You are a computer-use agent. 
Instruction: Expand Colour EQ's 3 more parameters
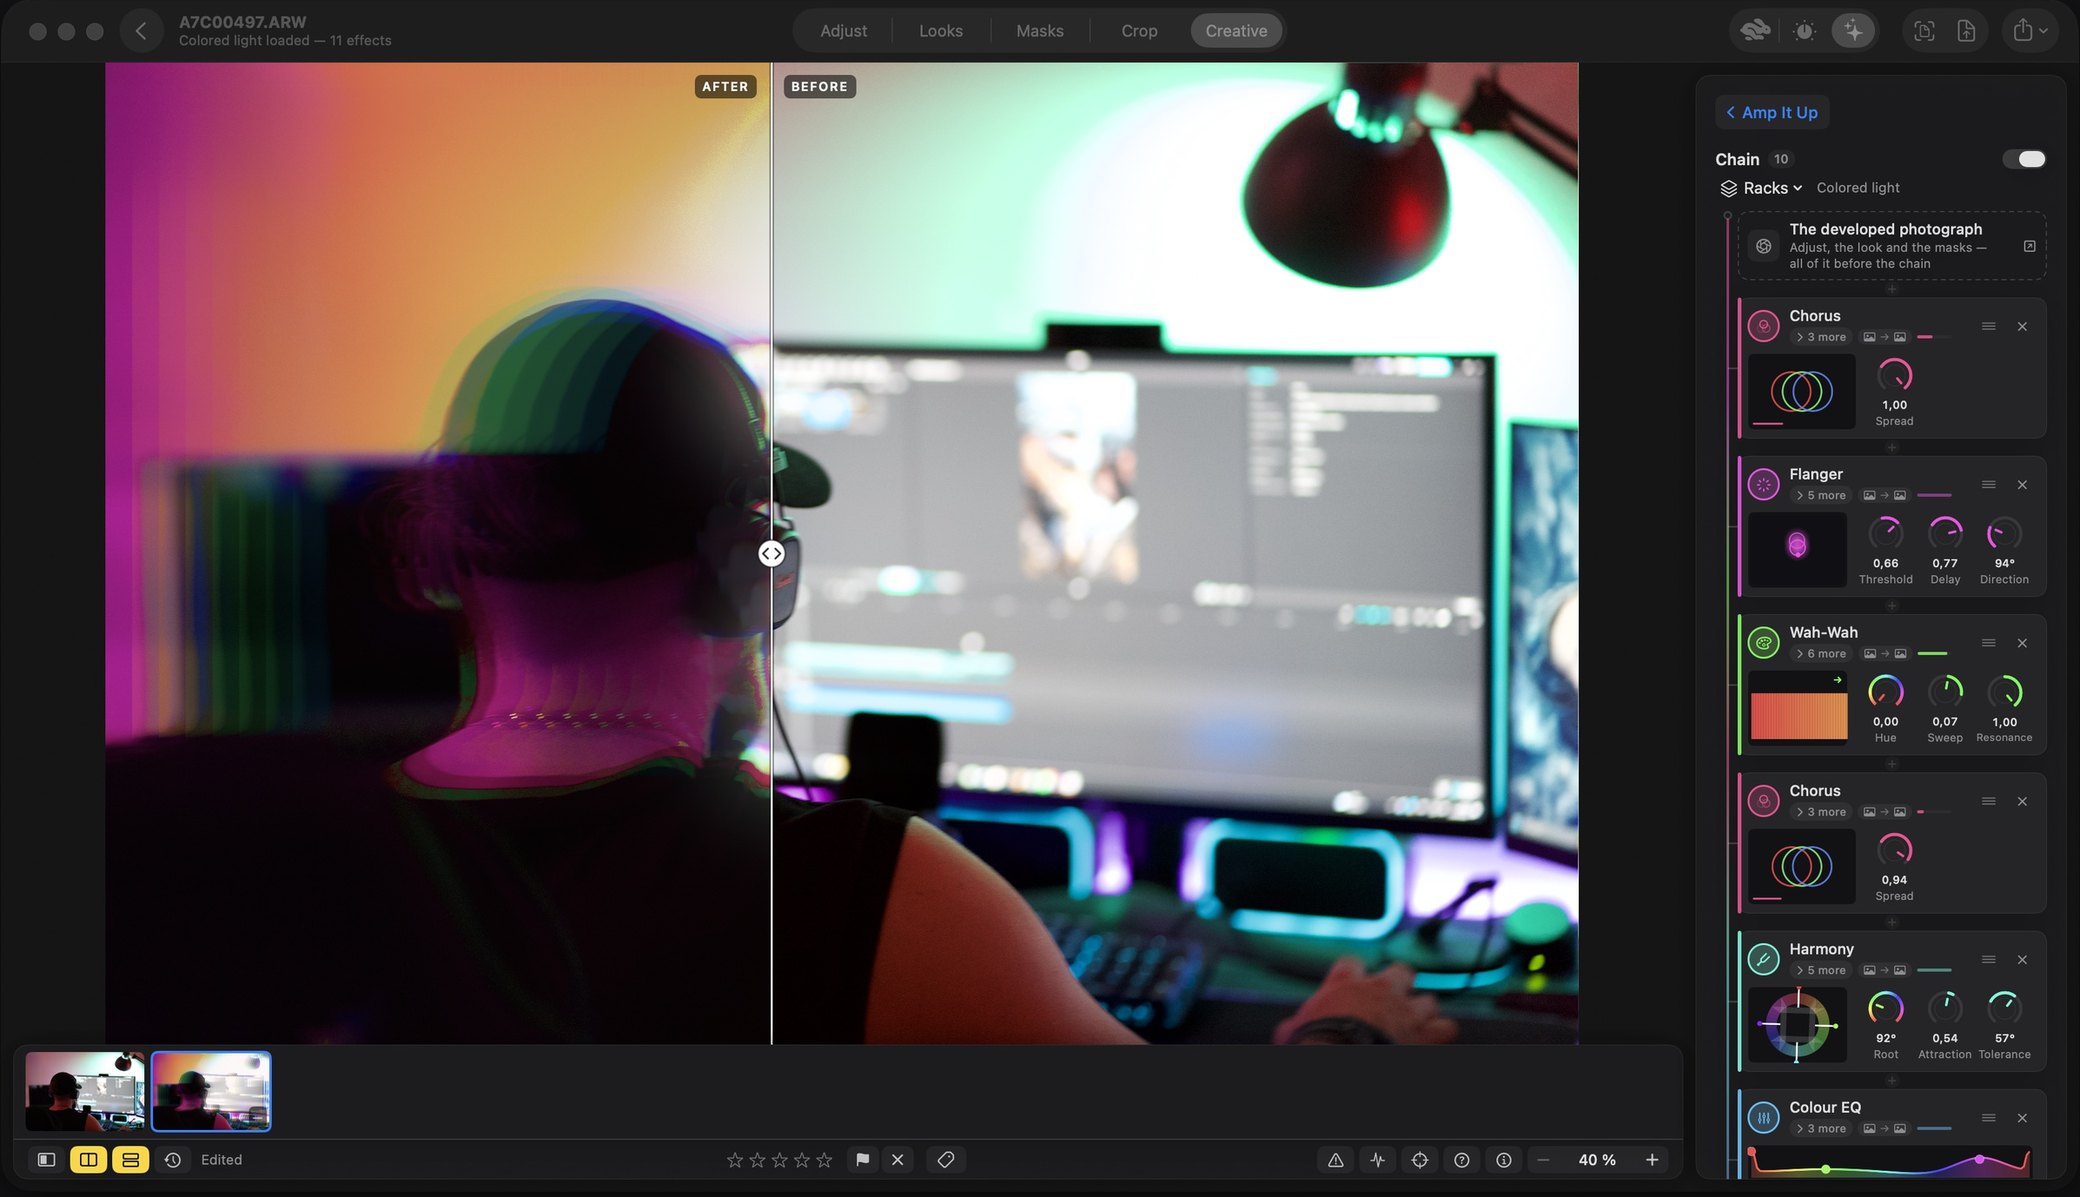point(1821,1129)
